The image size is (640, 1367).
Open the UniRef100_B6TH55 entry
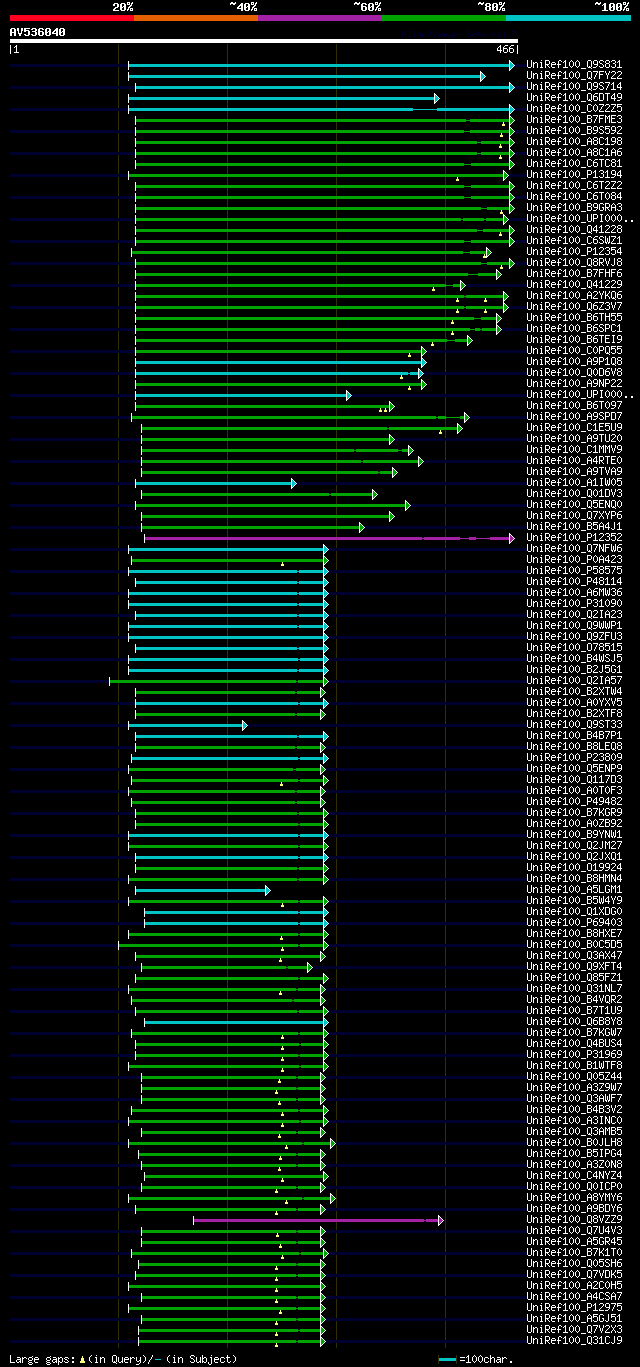coord(574,317)
